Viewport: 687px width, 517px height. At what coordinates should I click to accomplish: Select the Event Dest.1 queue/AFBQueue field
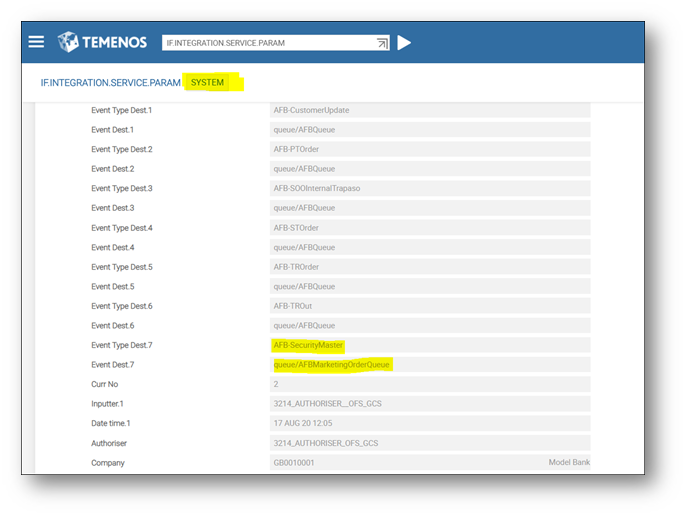(429, 130)
